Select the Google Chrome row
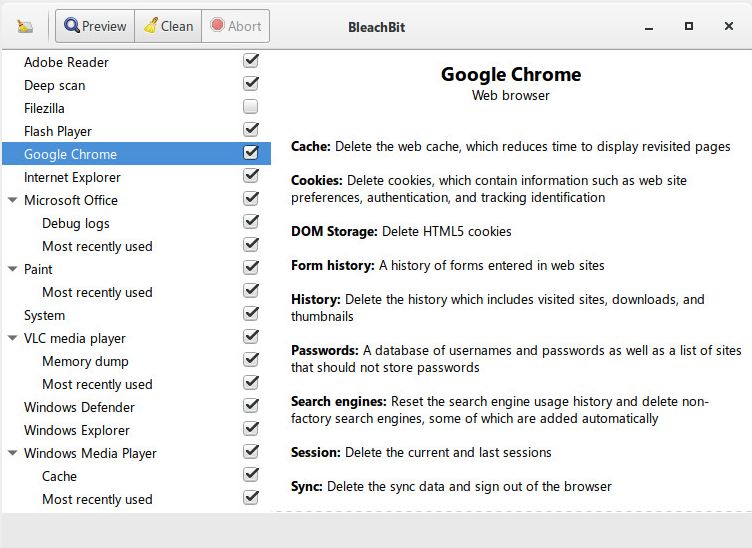Image resolution: width=752 pixels, height=548 pixels. pyautogui.click(x=136, y=154)
